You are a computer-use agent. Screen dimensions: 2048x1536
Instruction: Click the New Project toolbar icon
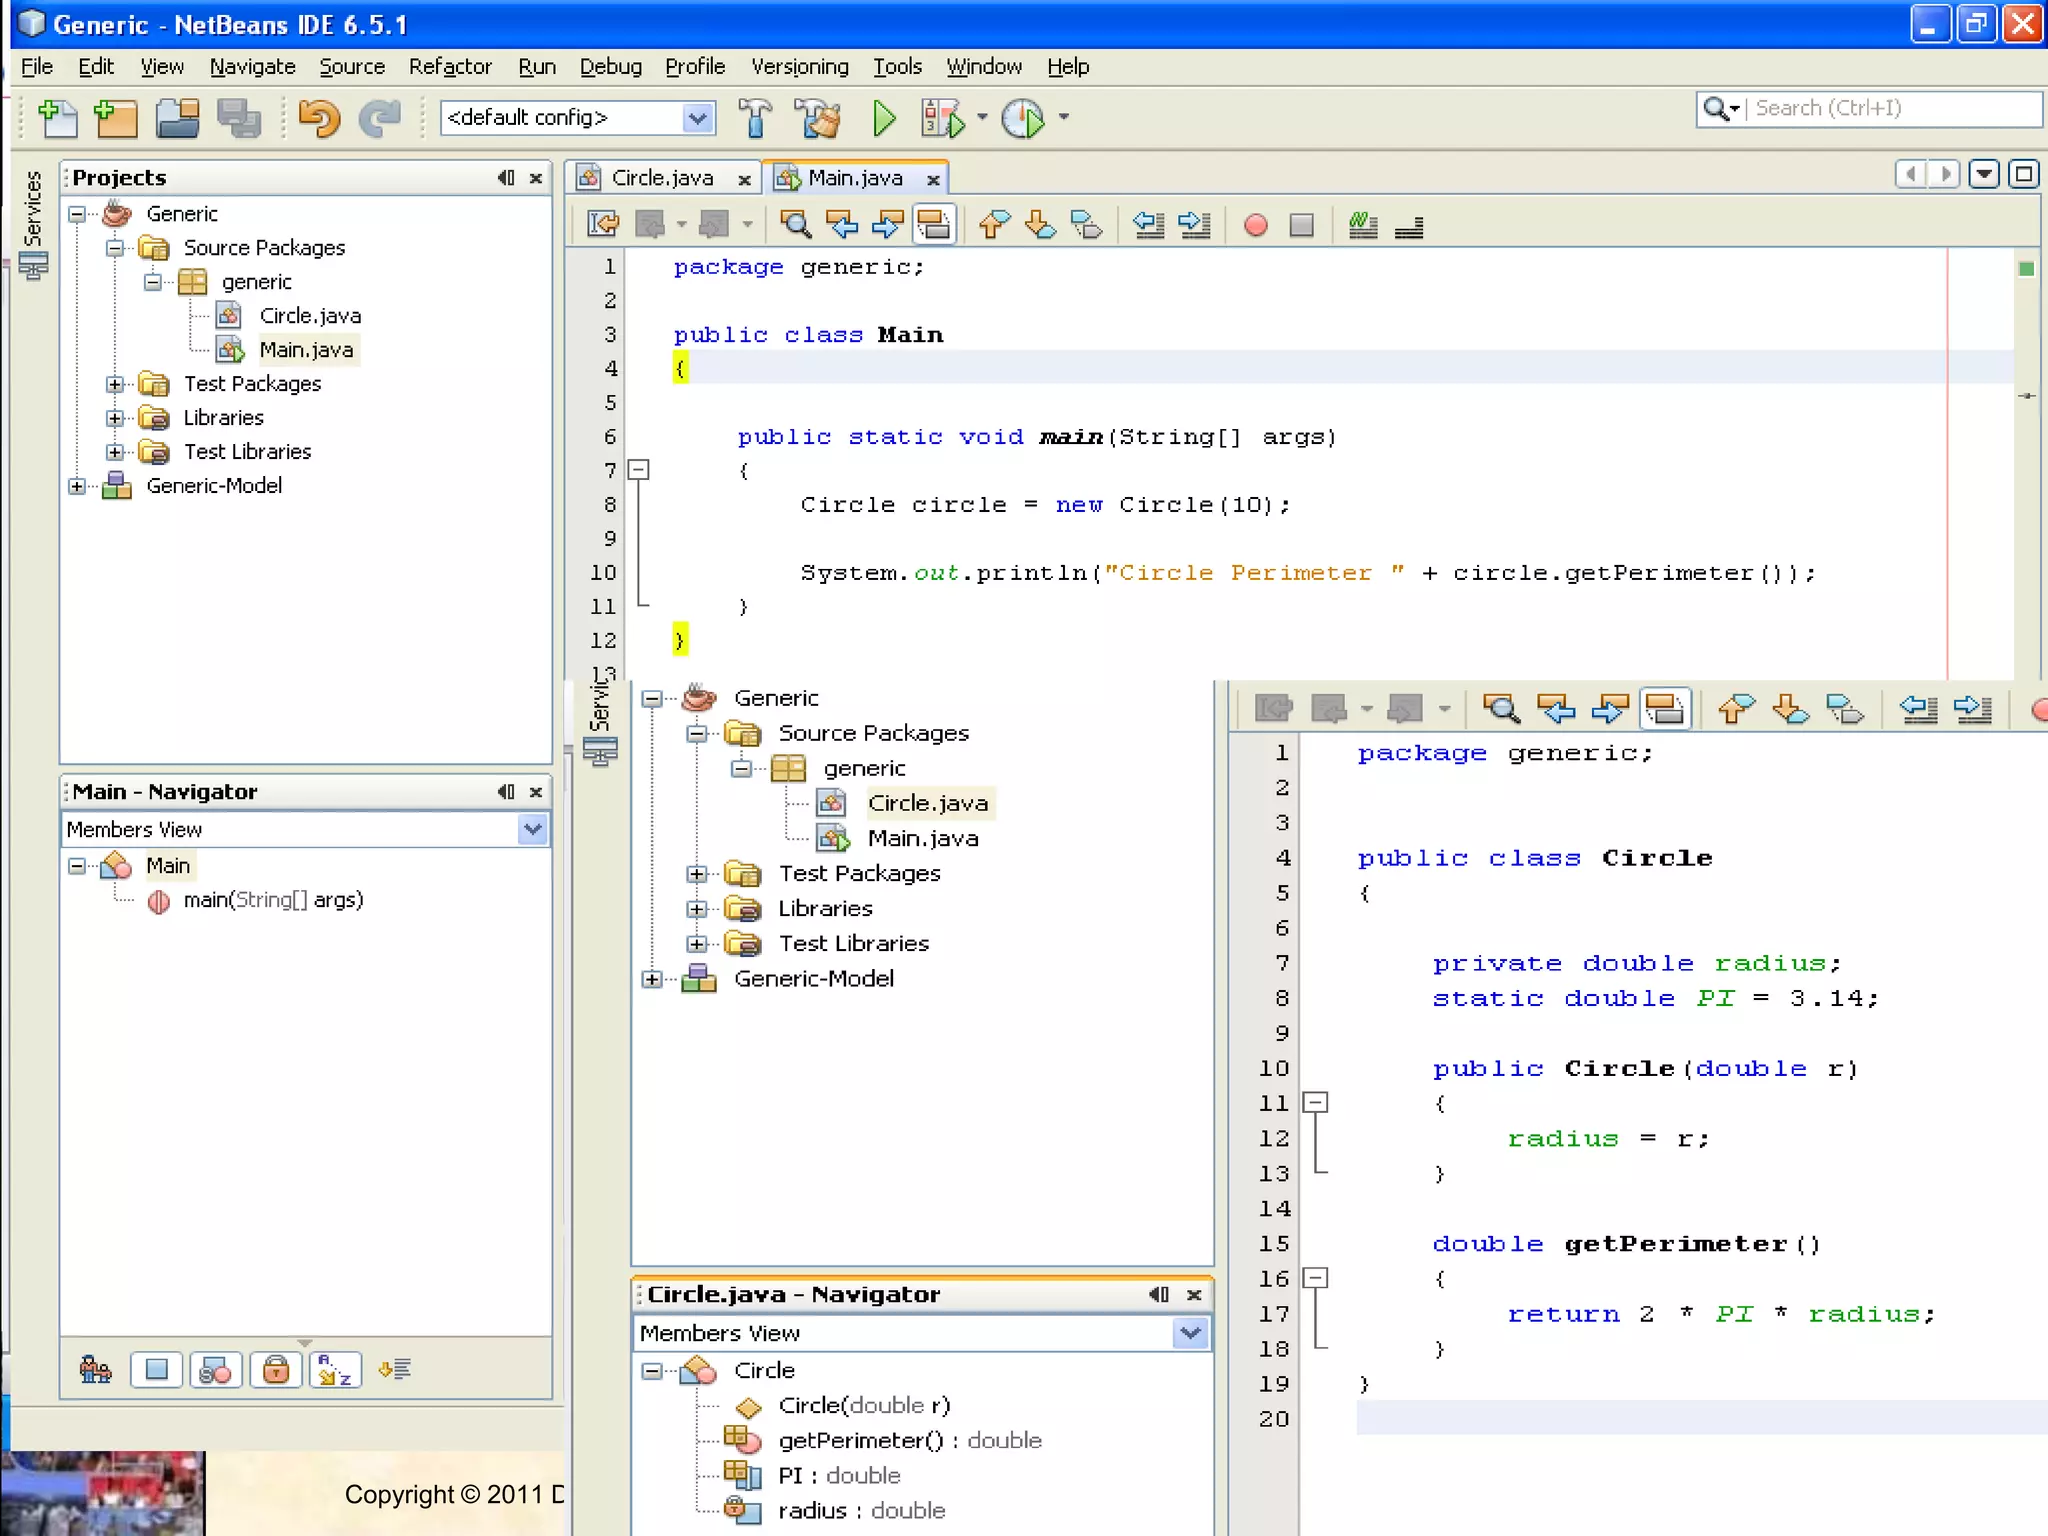pos(116,118)
